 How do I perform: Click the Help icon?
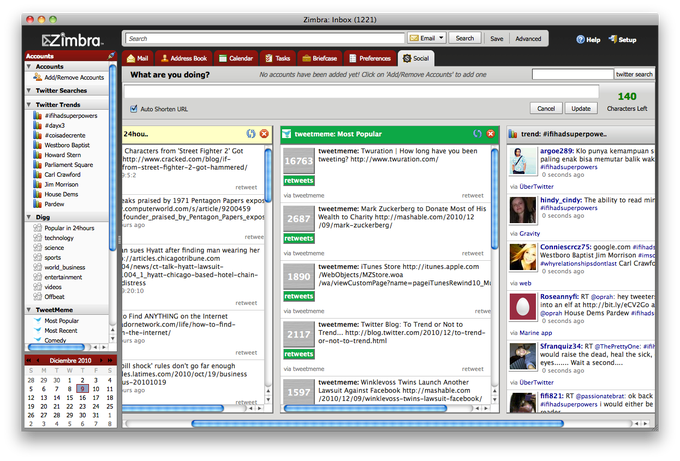click(580, 39)
